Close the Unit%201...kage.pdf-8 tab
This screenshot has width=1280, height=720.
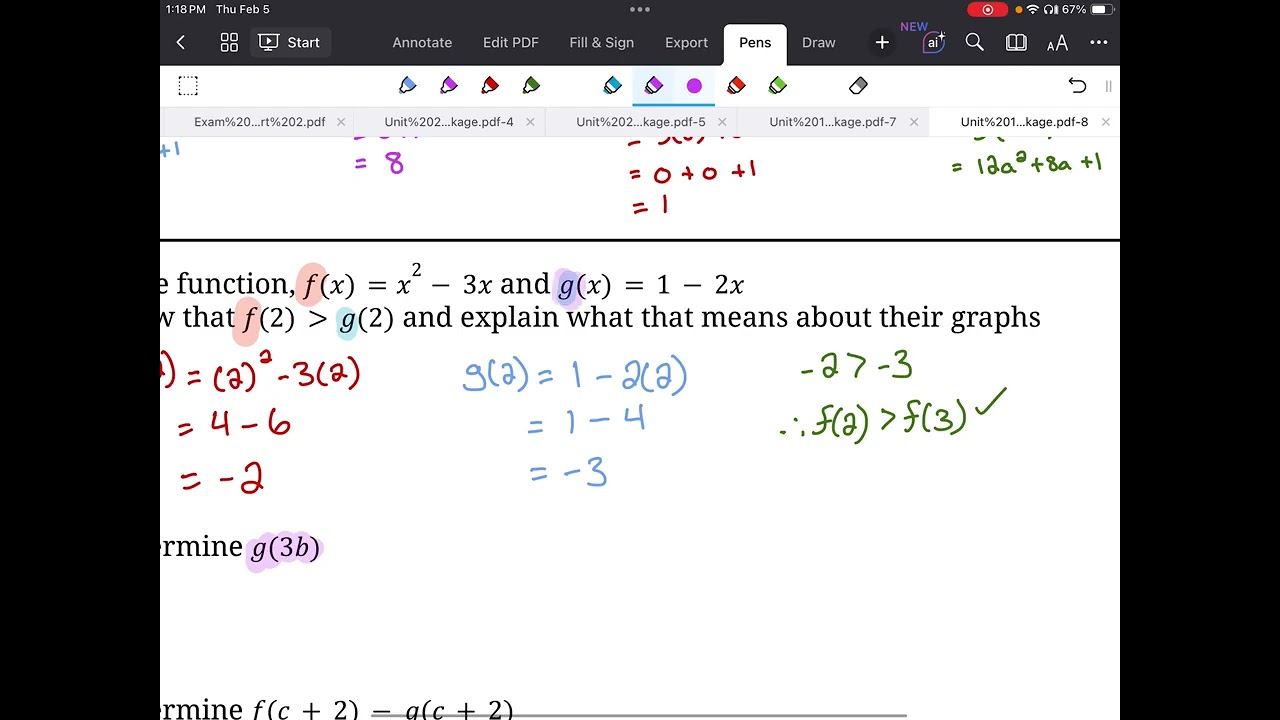click(1105, 122)
